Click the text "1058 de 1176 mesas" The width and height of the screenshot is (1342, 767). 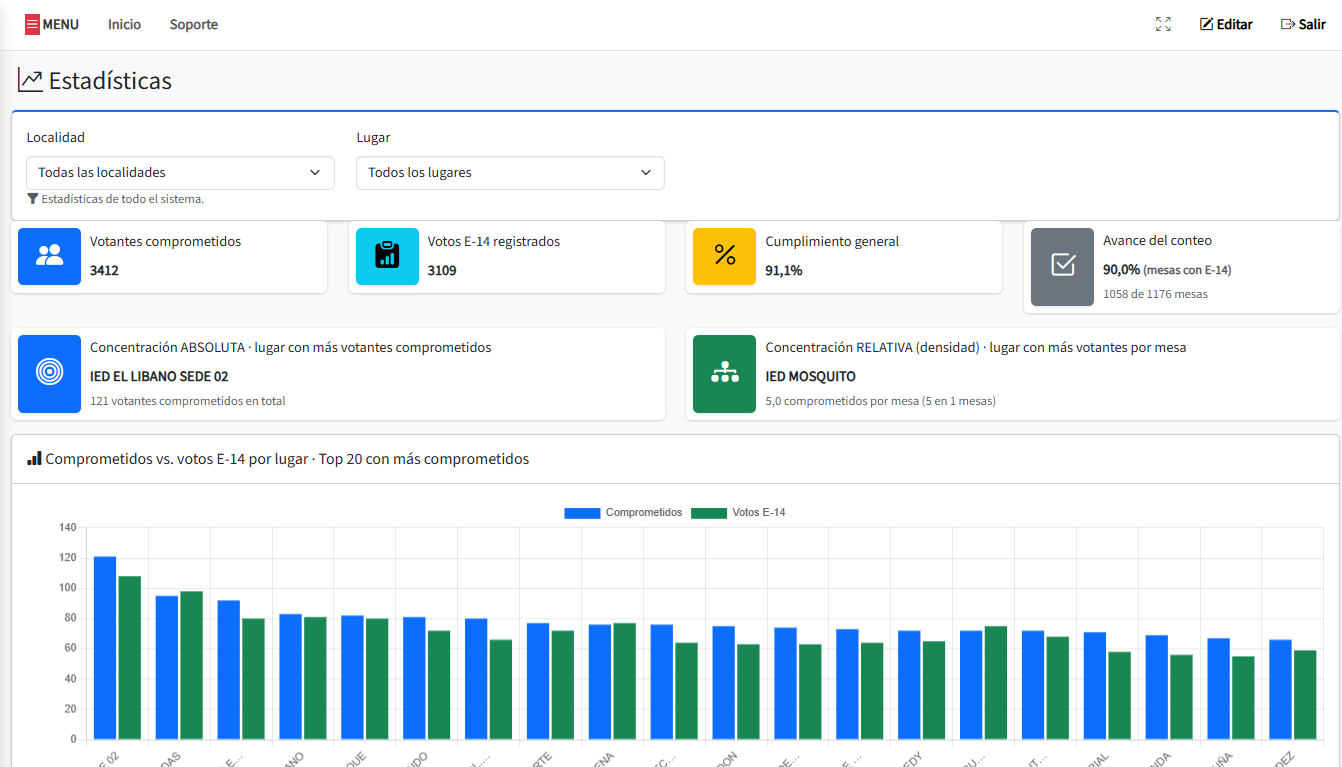1155,294
